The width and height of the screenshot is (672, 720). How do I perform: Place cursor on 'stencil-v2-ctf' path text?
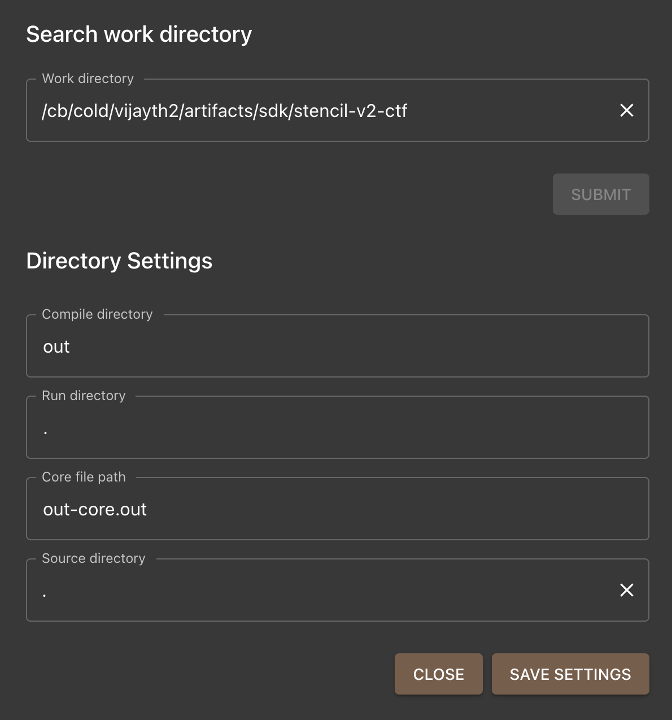[x=350, y=111]
